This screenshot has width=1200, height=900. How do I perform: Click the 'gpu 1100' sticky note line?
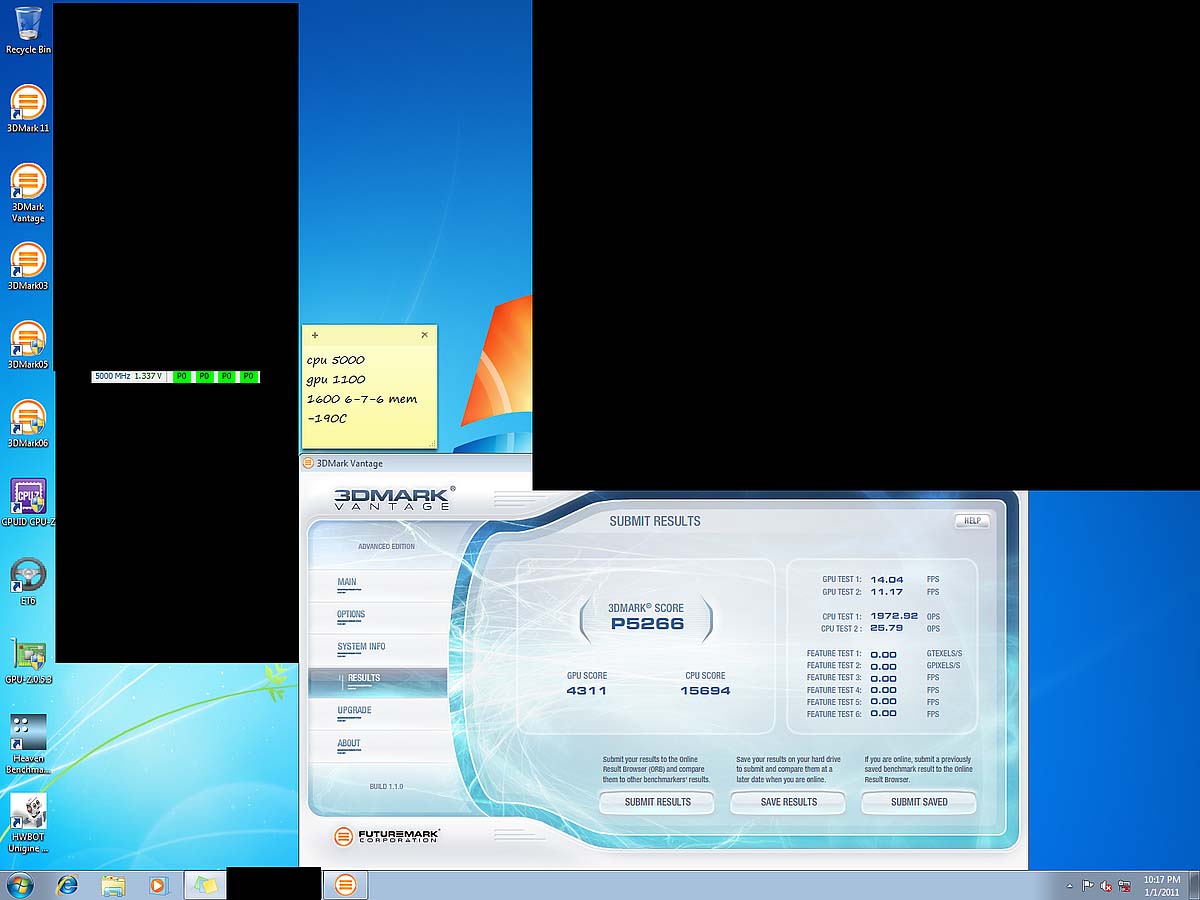coord(336,380)
